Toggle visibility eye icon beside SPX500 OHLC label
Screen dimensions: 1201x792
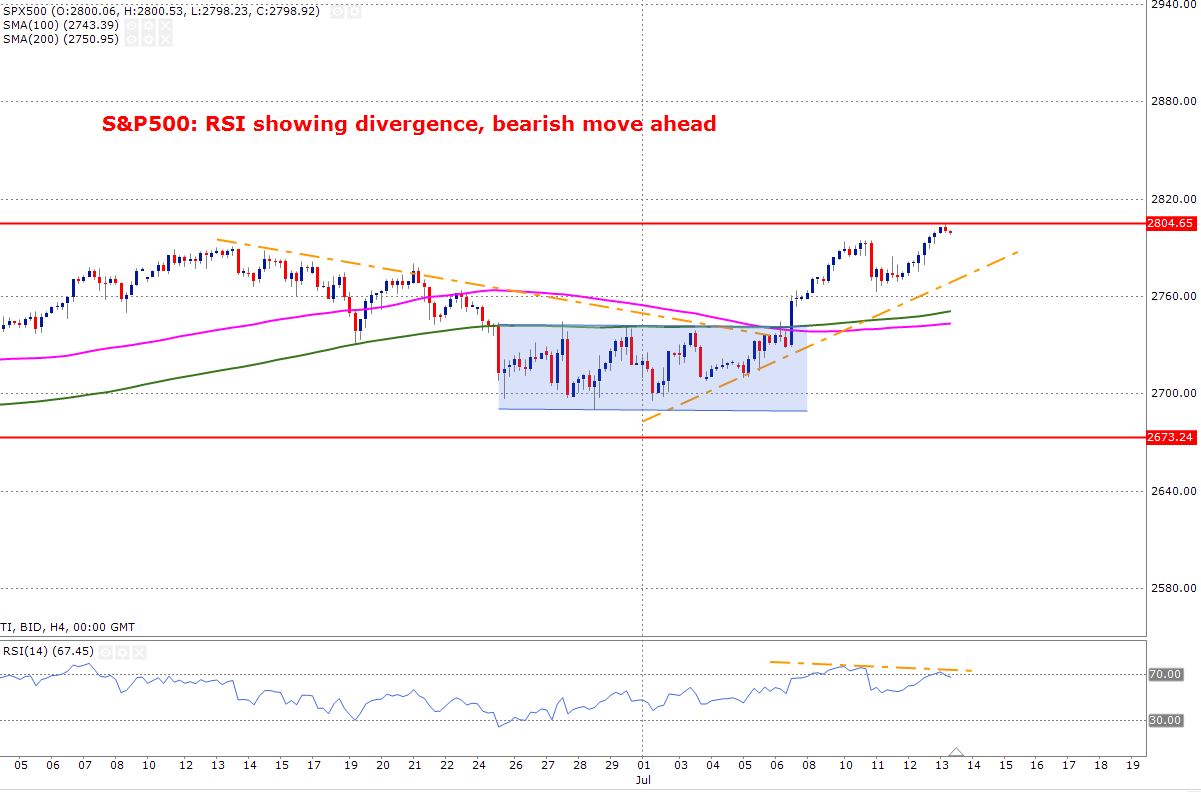(338, 12)
